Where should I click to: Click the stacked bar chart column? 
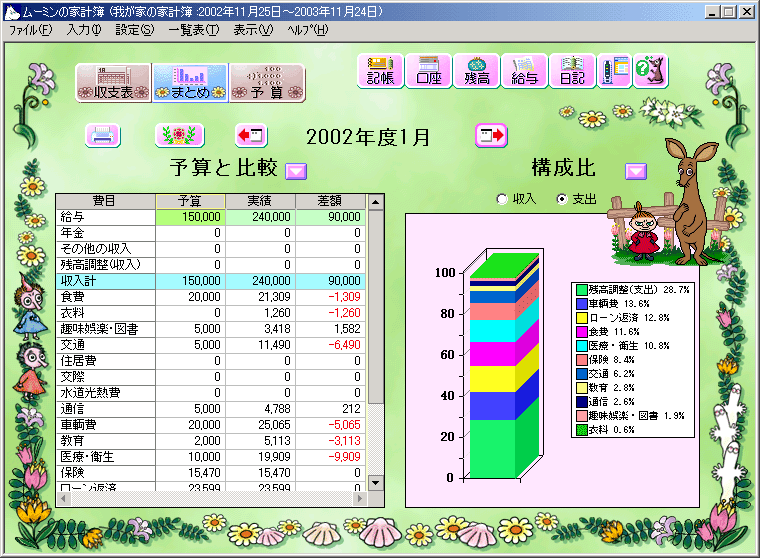pos(504,366)
